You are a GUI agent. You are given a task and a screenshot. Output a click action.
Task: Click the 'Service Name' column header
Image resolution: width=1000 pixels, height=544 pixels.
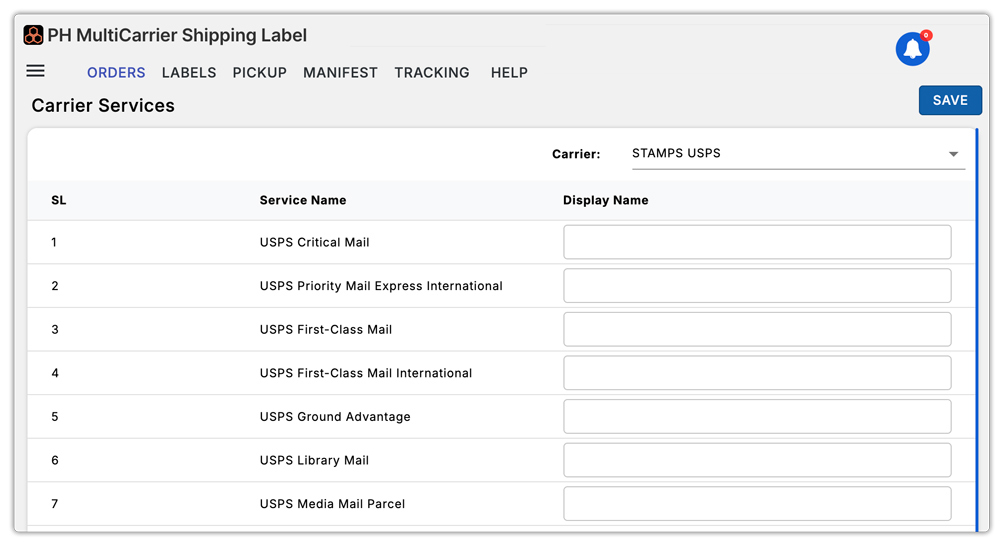(x=303, y=200)
